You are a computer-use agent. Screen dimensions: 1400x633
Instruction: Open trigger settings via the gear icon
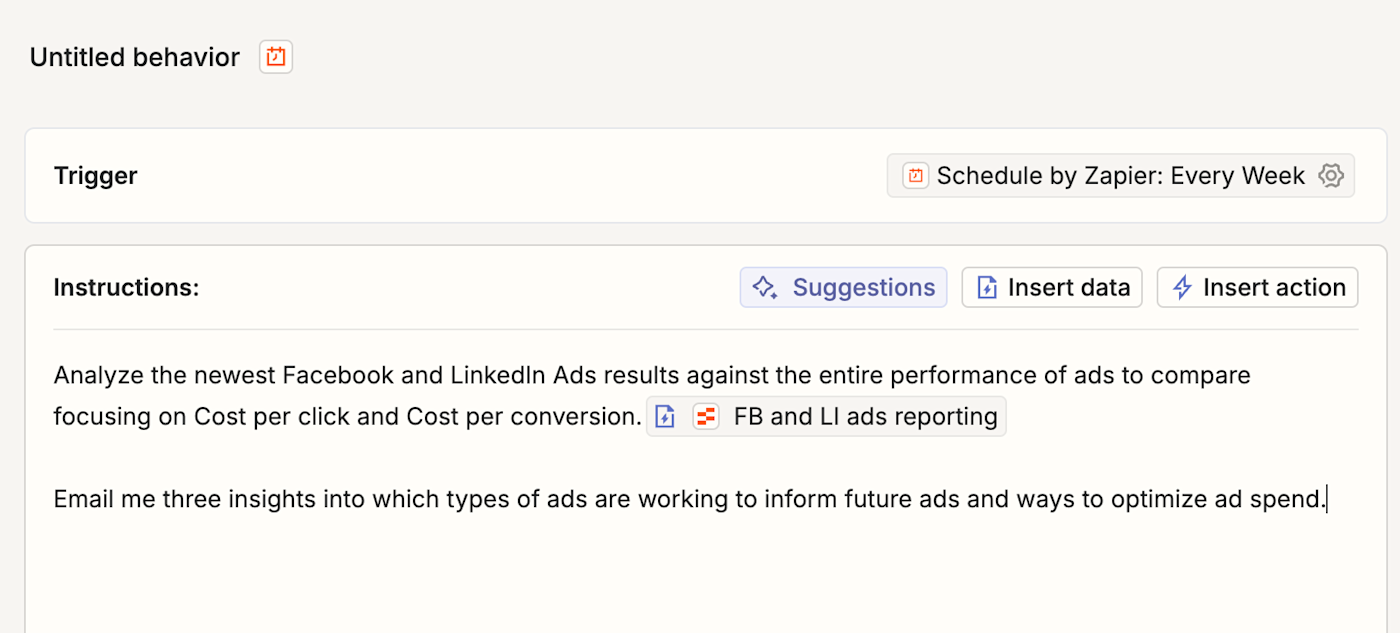(1330, 176)
